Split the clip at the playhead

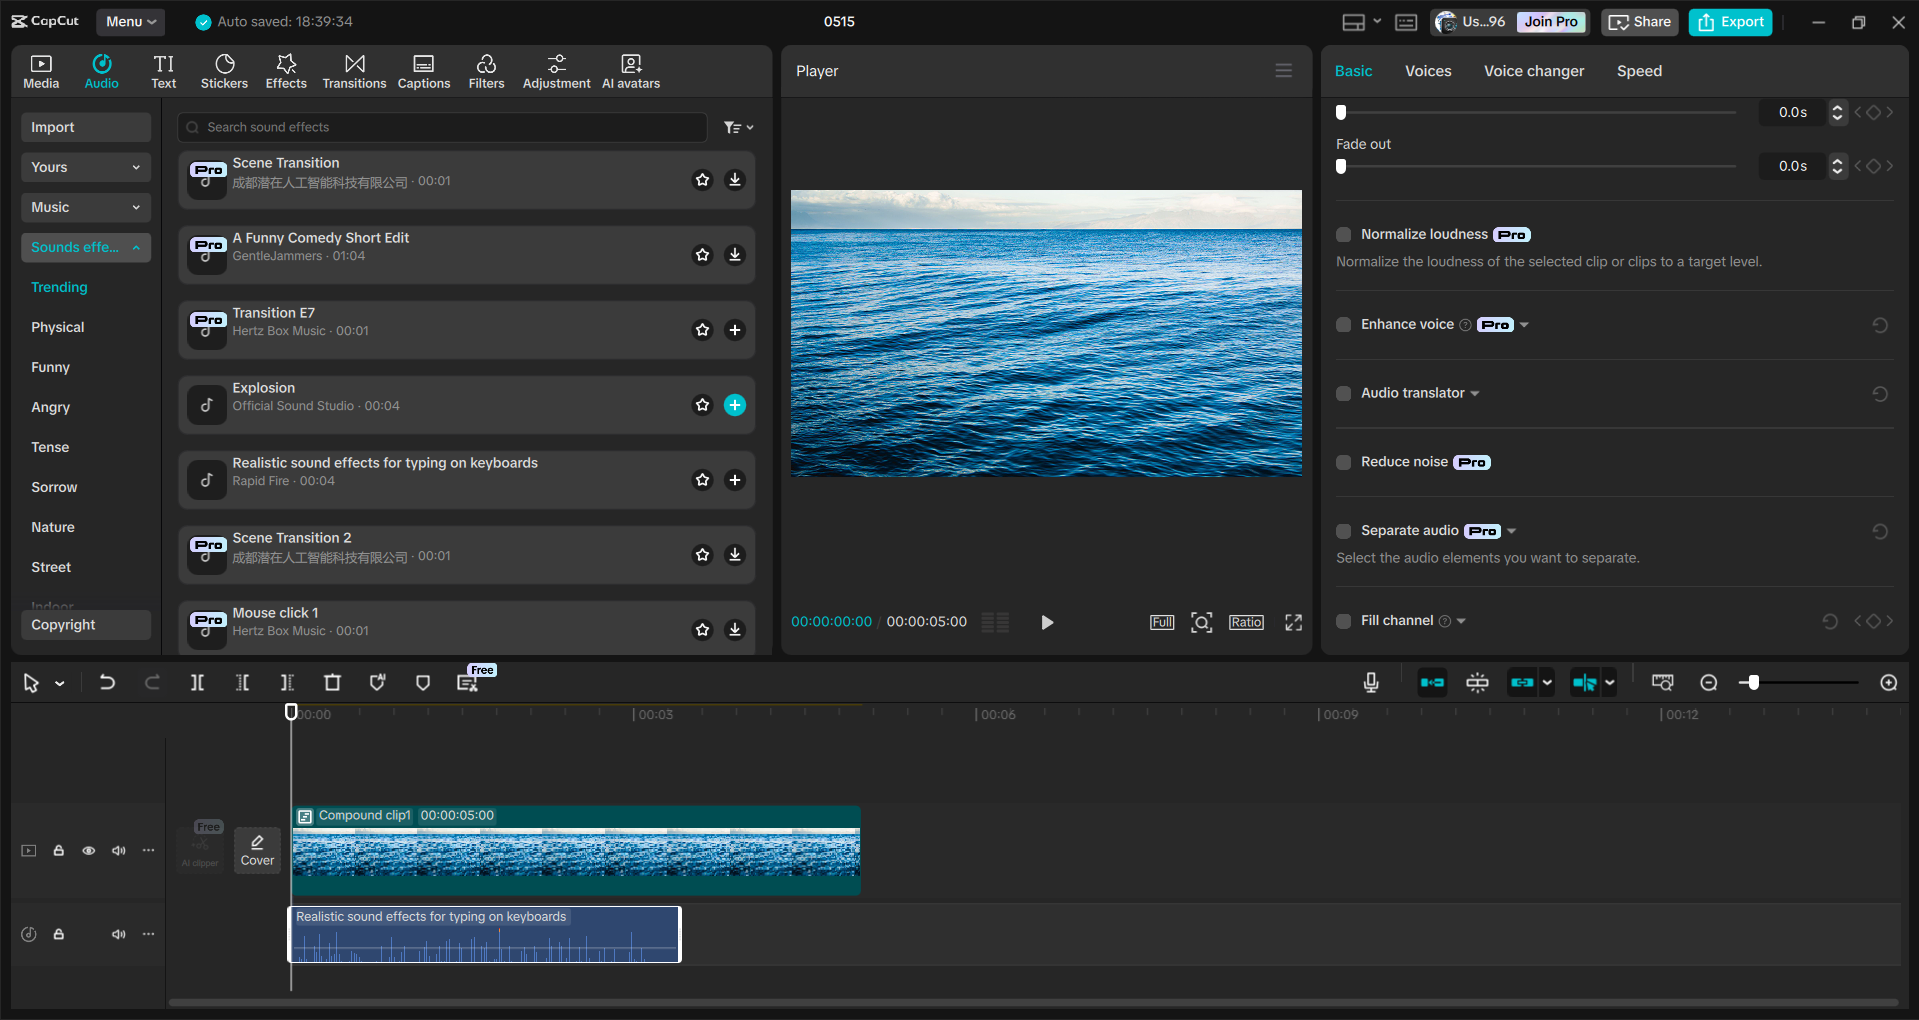(x=197, y=683)
